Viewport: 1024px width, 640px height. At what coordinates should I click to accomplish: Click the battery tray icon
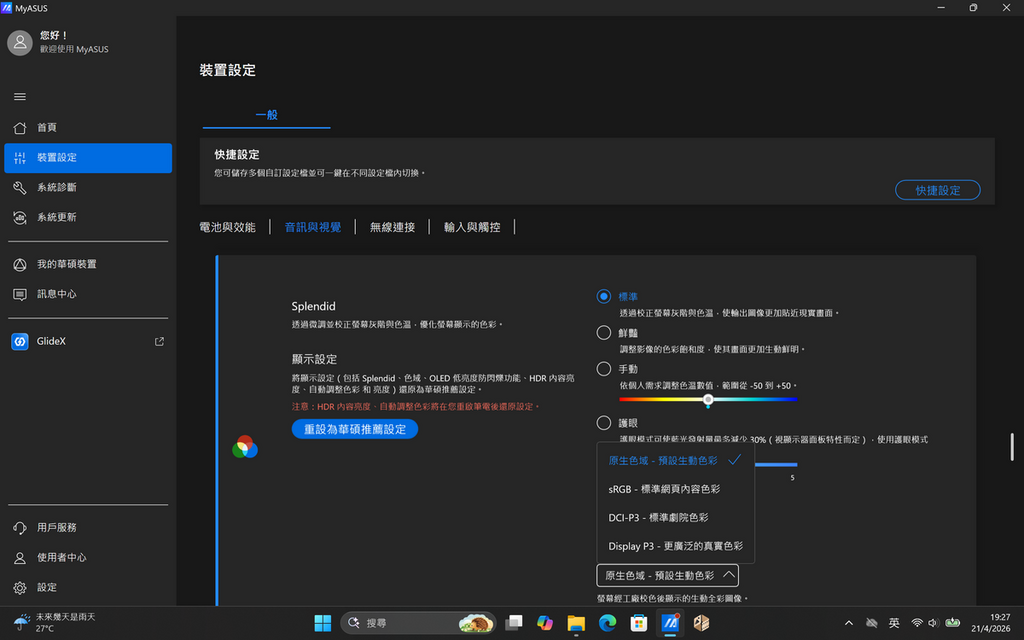953,623
